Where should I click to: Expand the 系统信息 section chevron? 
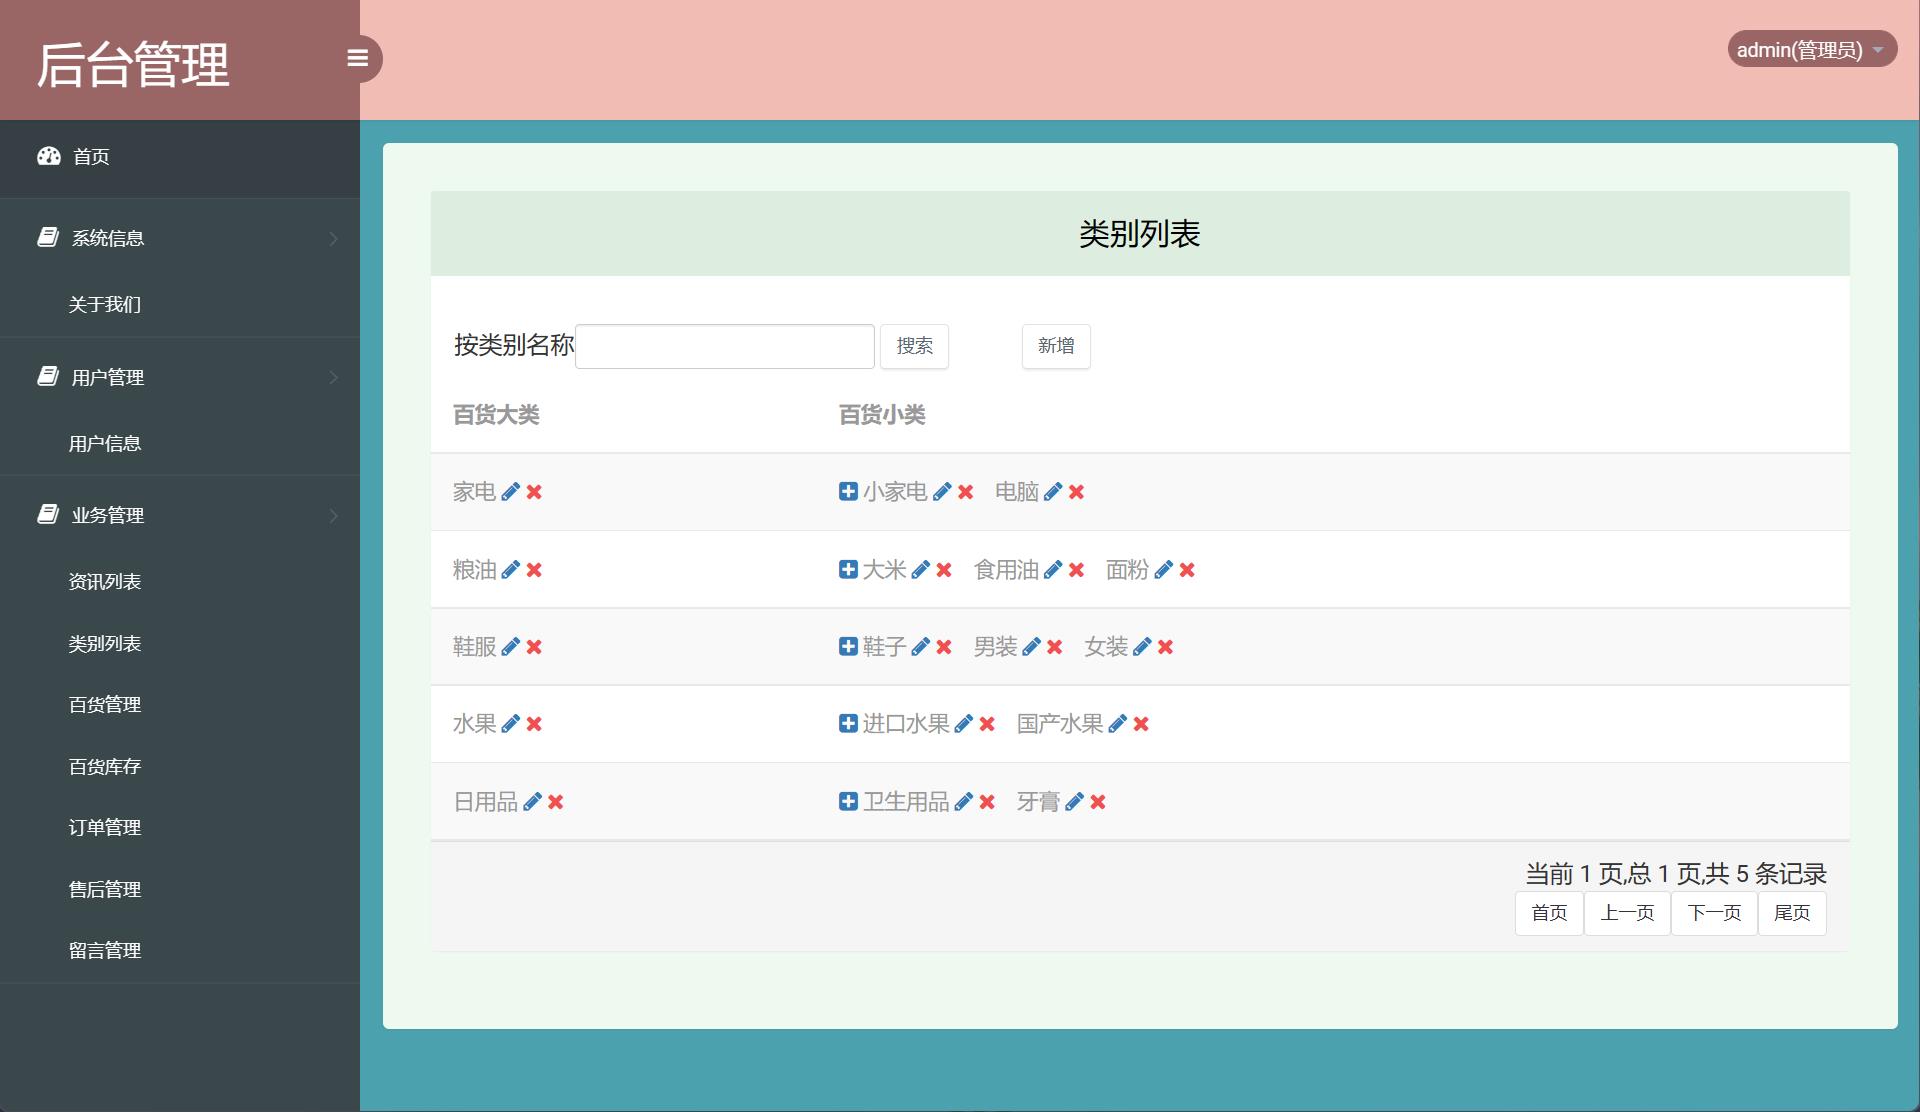coord(334,238)
